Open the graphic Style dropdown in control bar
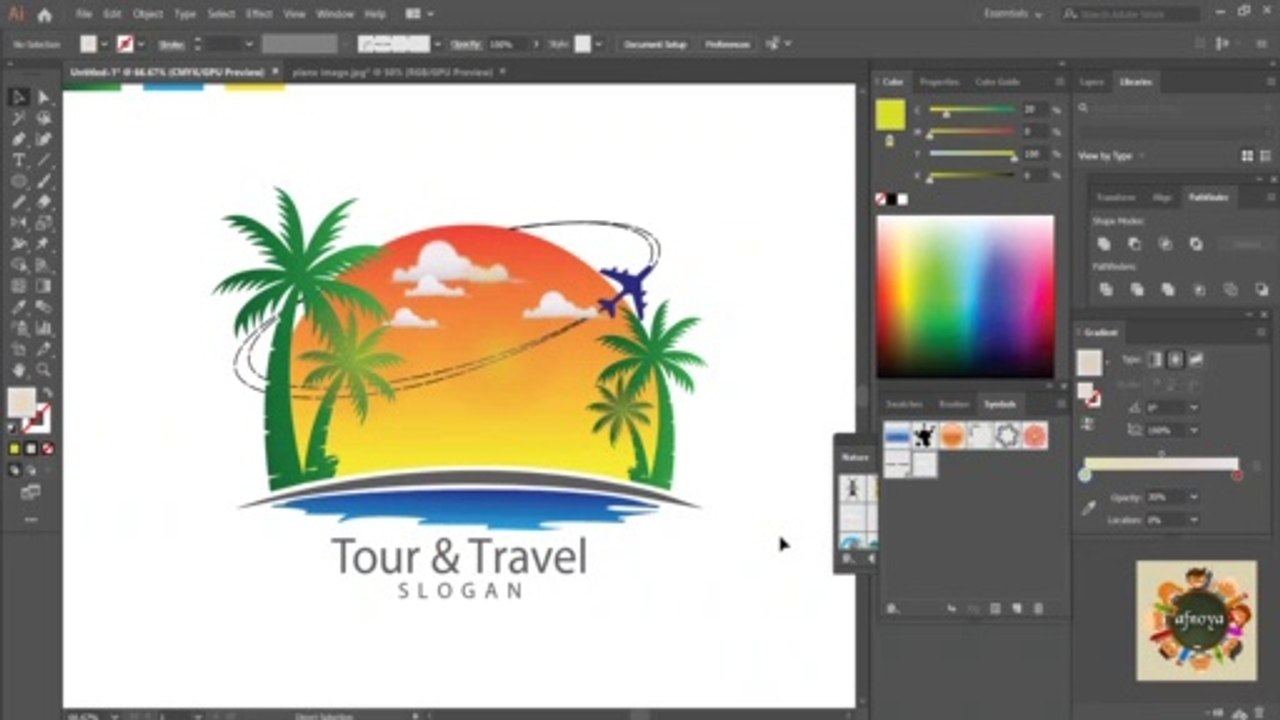This screenshot has width=1280, height=720. pyautogui.click(x=599, y=44)
